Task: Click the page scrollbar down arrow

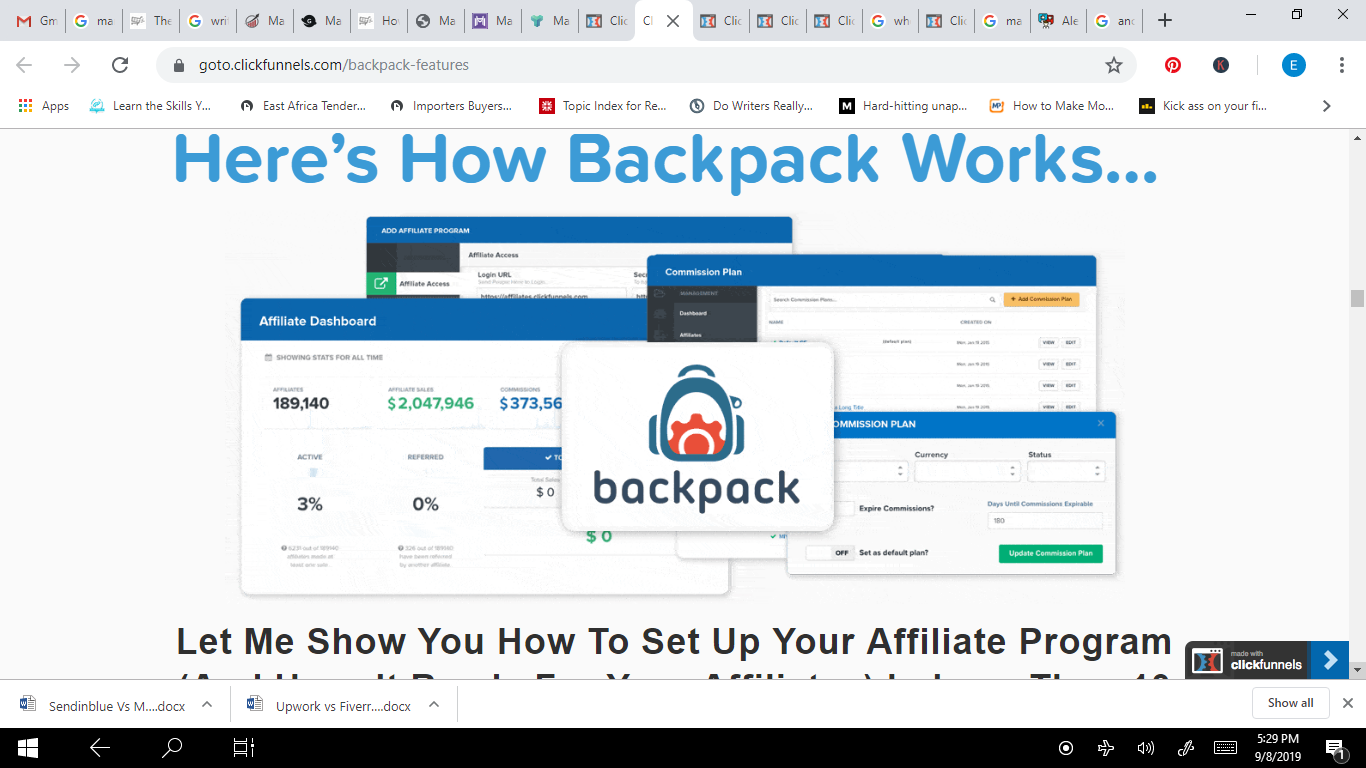Action: coord(1357,670)
